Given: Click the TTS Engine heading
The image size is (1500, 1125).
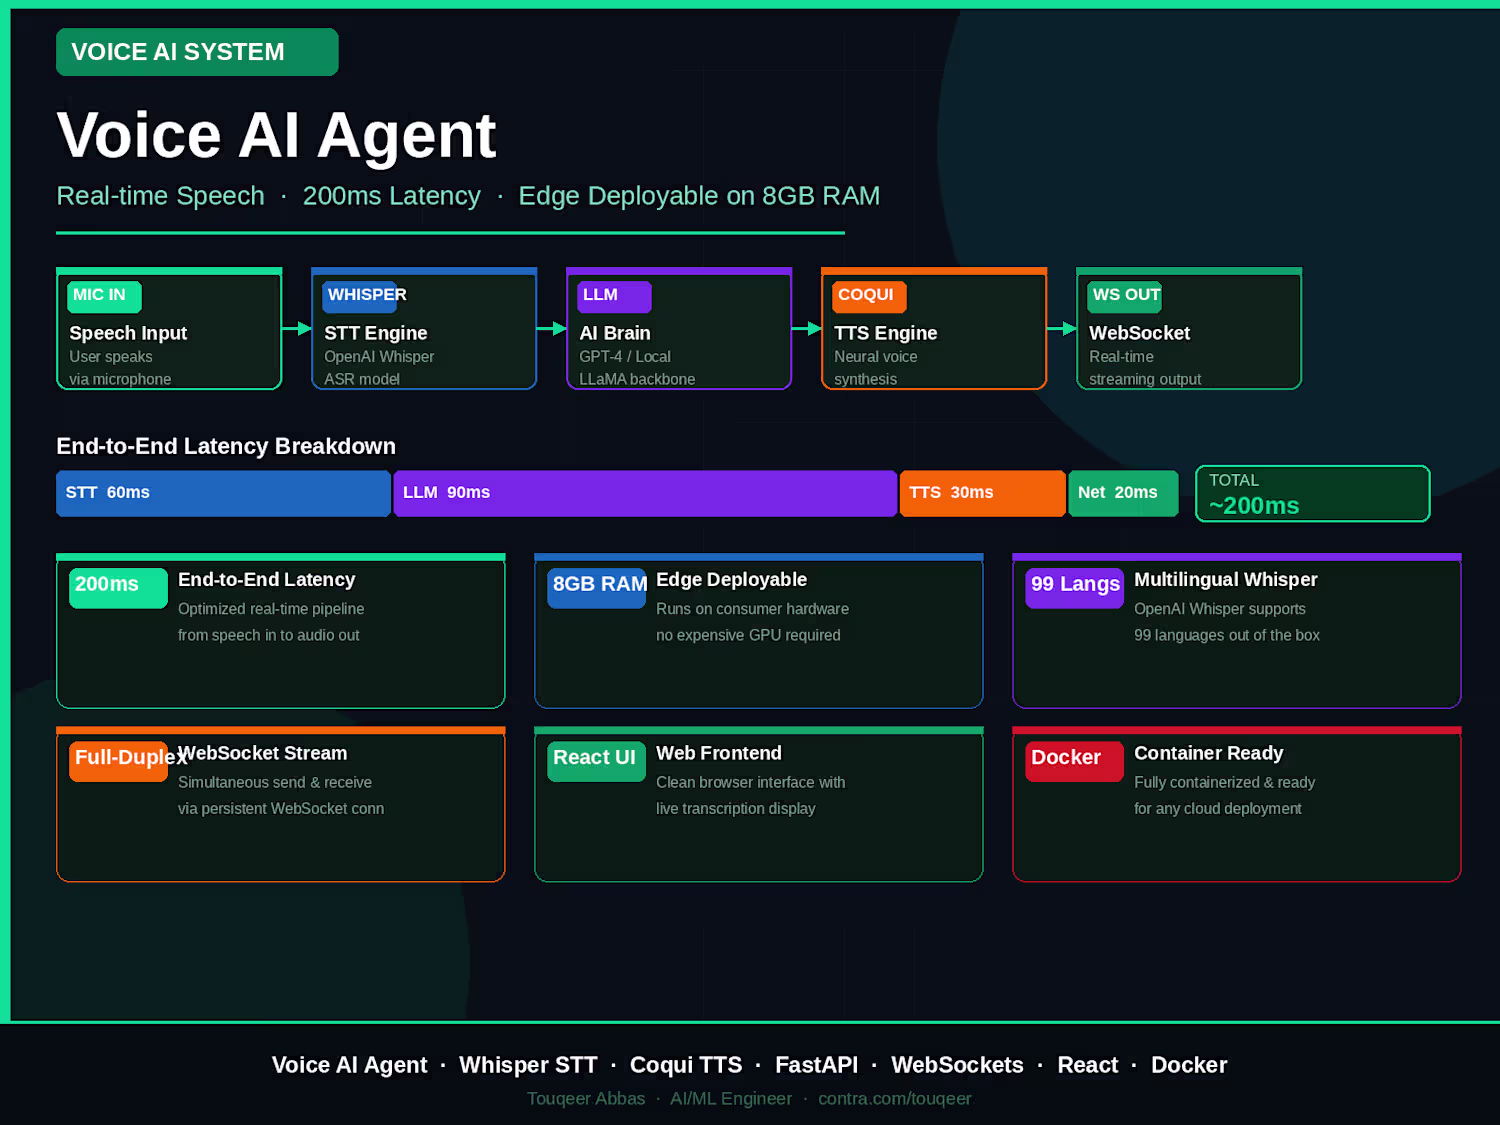Looking at the screenshot, I should 886,333.
